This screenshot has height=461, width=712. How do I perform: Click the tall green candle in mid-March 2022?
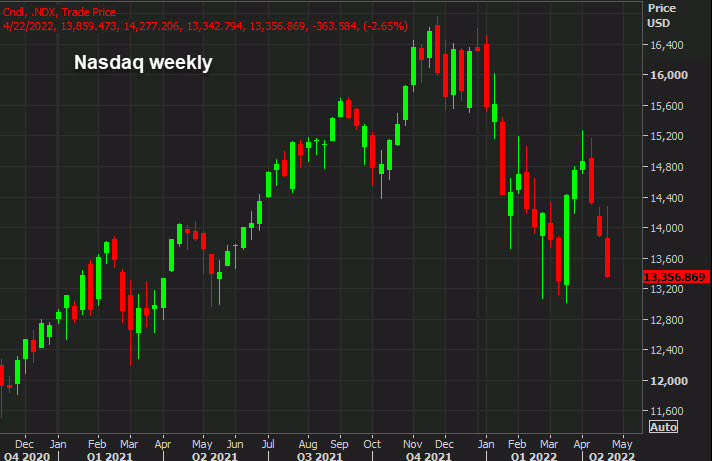coord(567,240)
